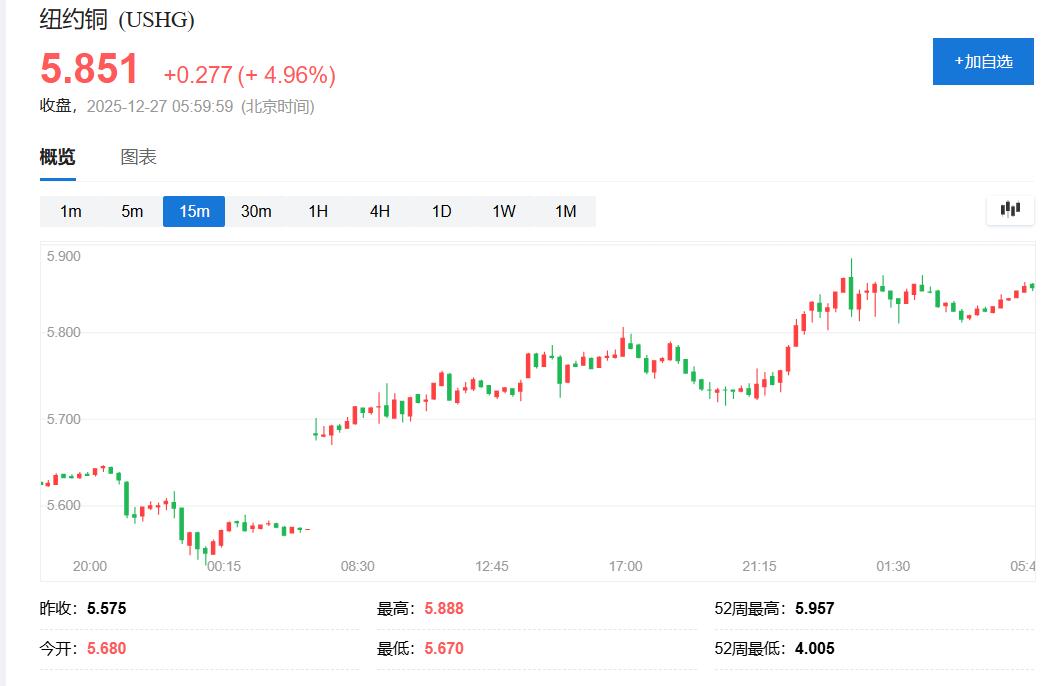Show the 1M monthly chart
Image resolution: width=1048 pixels, height=686 pixels.
click(566, 211)
